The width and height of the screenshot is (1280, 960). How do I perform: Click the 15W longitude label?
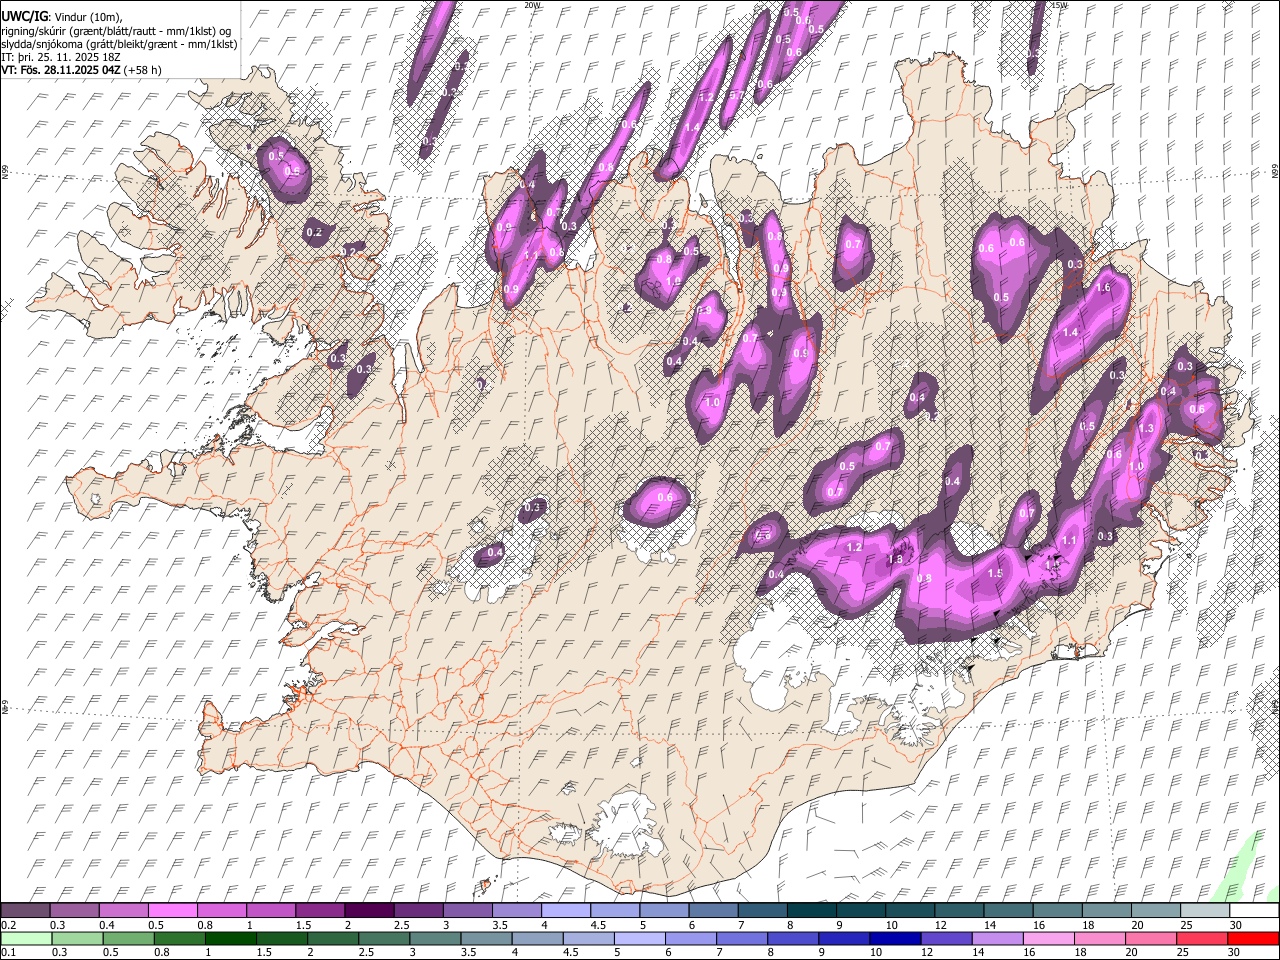[1061, 5]
